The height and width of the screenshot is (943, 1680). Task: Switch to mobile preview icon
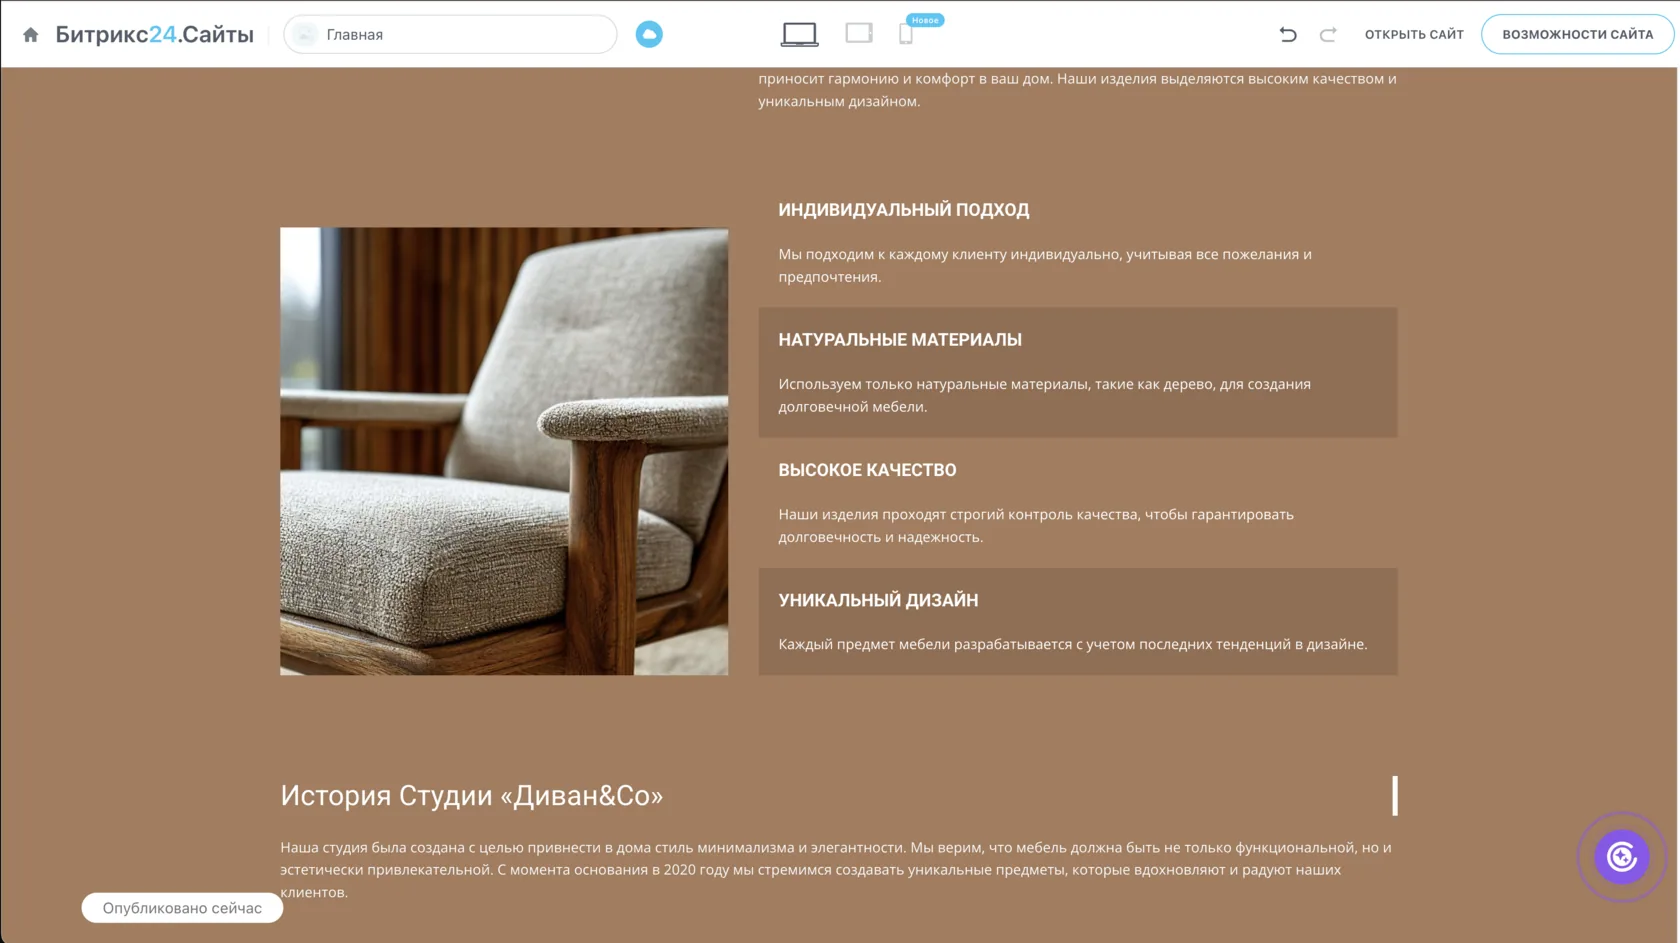click(x=906, y=34)
